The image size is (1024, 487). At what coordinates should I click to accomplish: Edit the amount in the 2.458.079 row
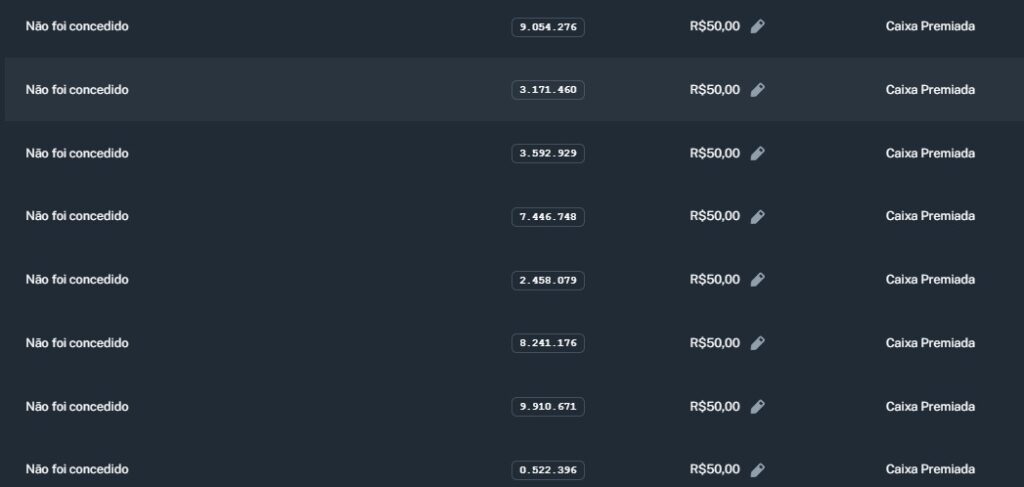pyautogui.click(x=757, y=280)
